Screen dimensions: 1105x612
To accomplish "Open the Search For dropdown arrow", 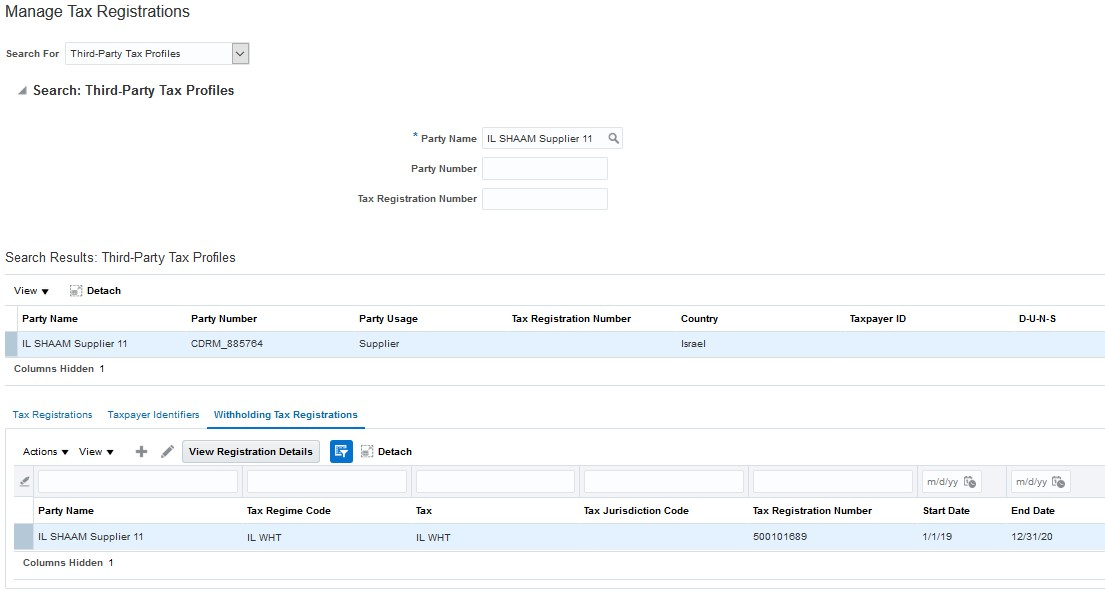I will pyautogui.click(x=240, y=54).
